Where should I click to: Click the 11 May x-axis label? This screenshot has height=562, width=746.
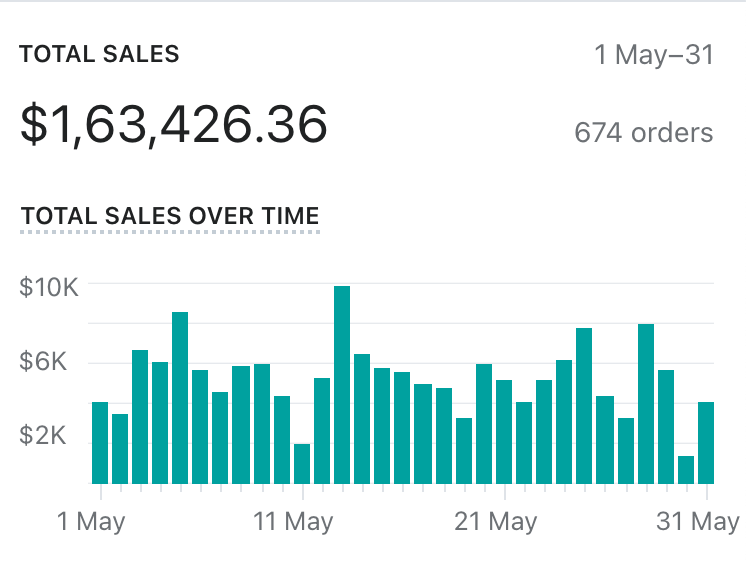(293, 521)
